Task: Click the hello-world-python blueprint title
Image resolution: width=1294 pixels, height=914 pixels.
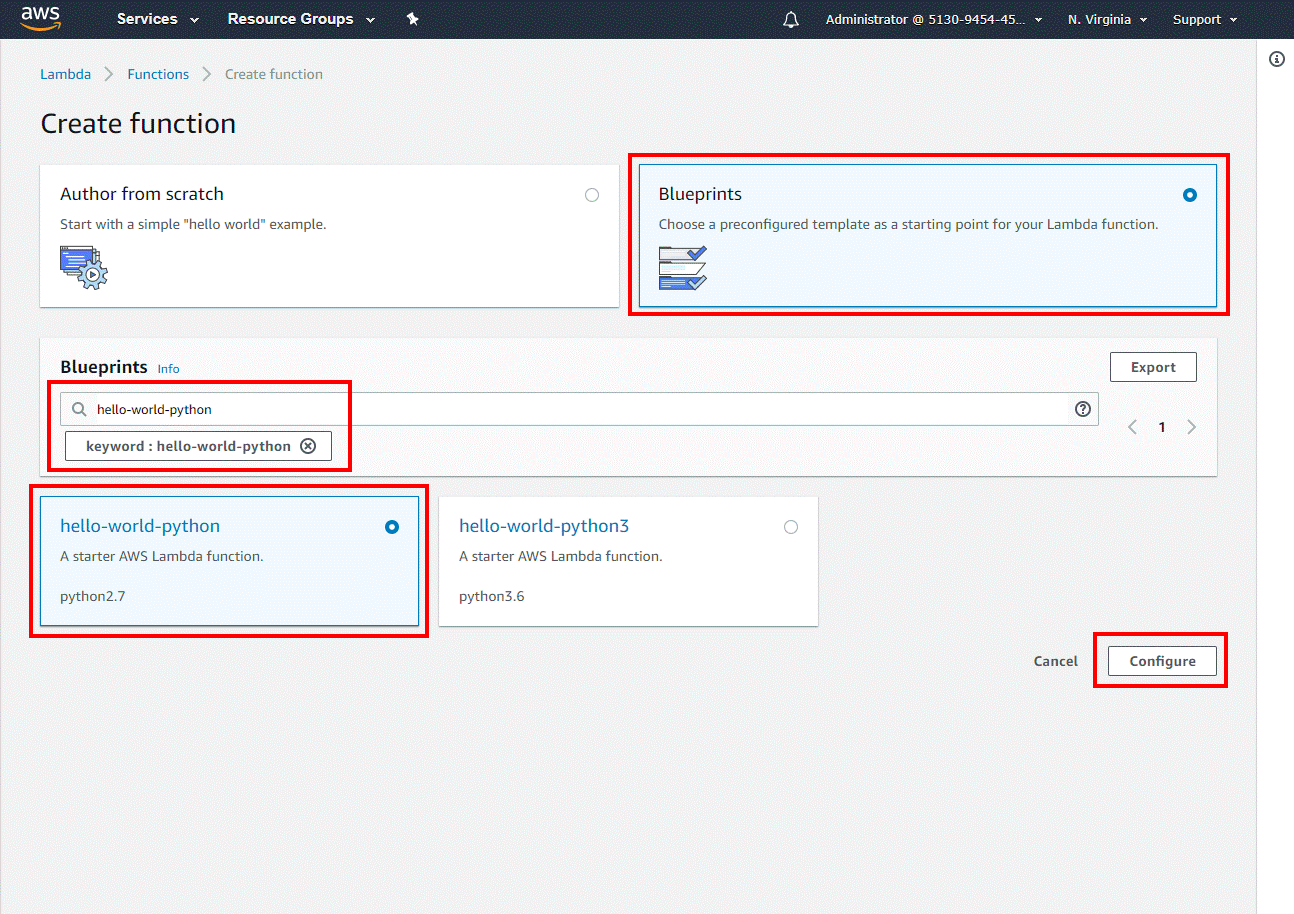Action: (x=140, y=526)
